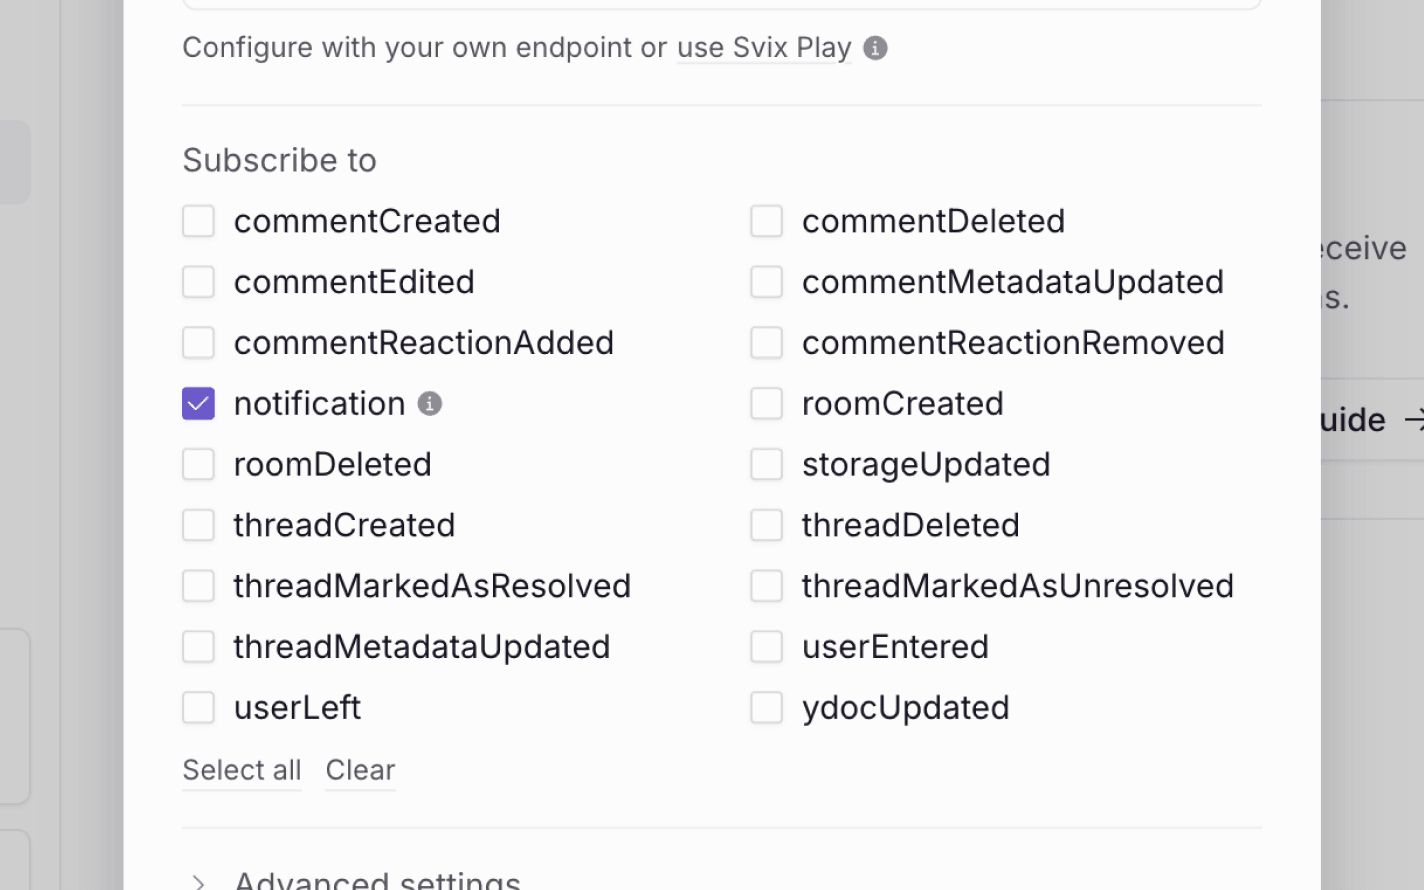Click the info icon beside use Svix Play
This screenshot has height=890, width=1424.
click(874, 47)
